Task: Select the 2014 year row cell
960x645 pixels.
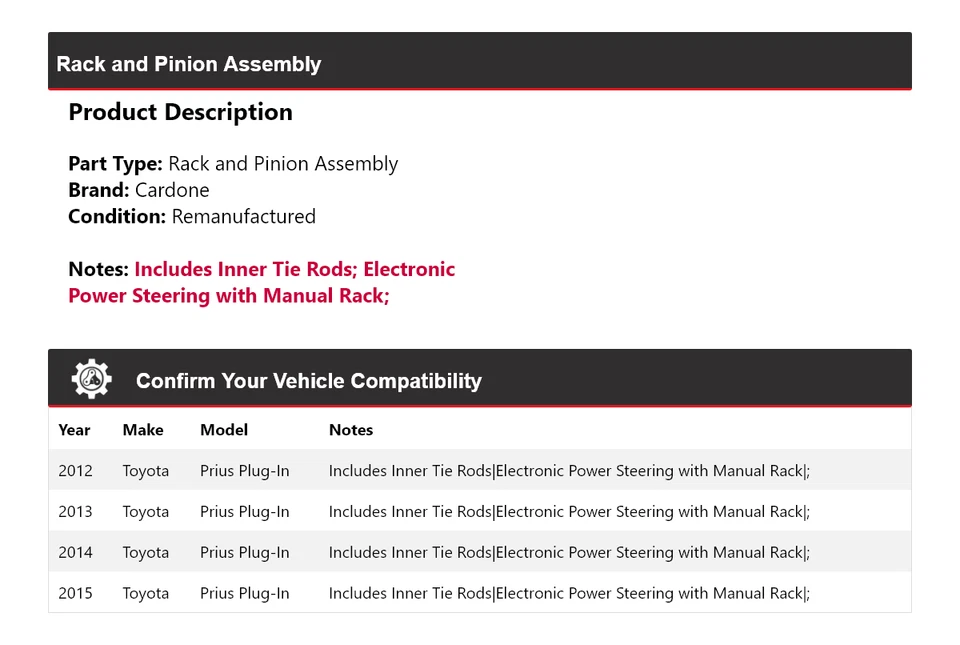Action: tap(75, 552)
